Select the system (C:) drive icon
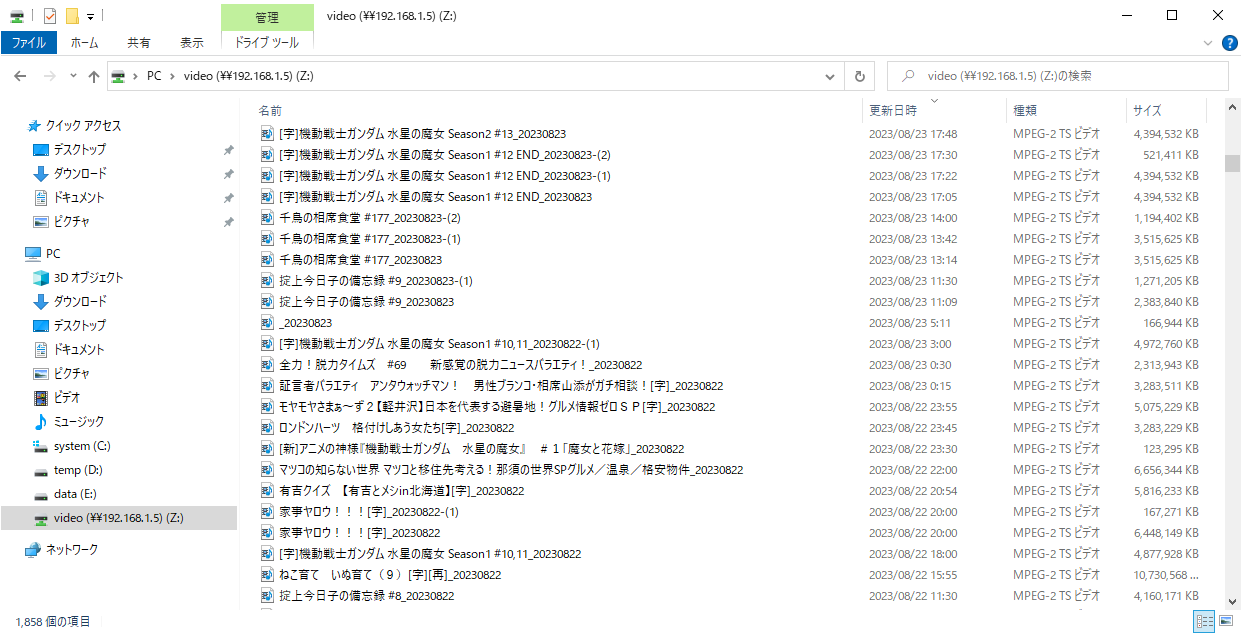Image resolution: width=1242 pixels, height=634 pixels. (x=41, y=446)
